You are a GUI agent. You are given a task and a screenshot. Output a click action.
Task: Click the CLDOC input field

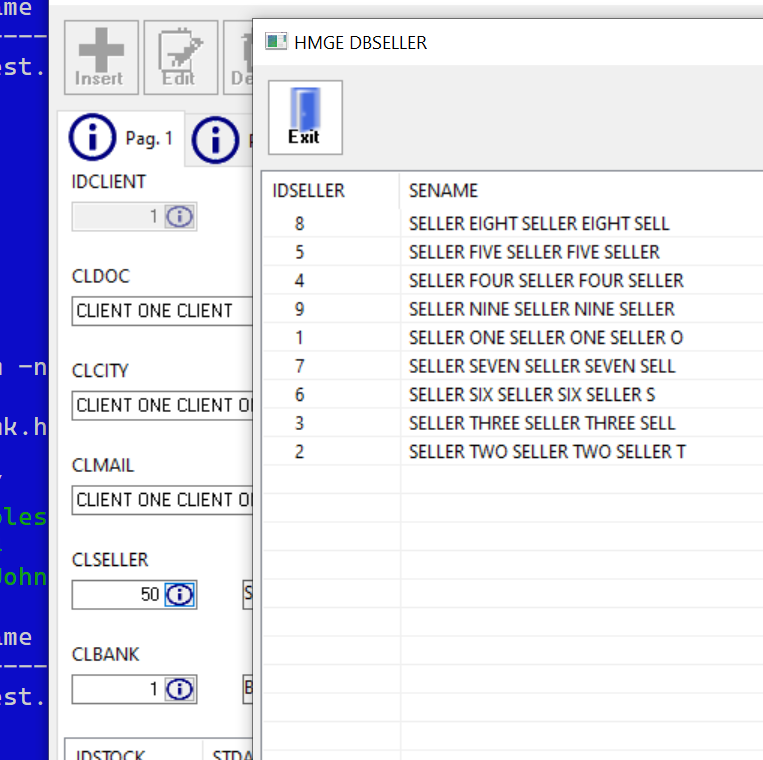pos(162,311)
